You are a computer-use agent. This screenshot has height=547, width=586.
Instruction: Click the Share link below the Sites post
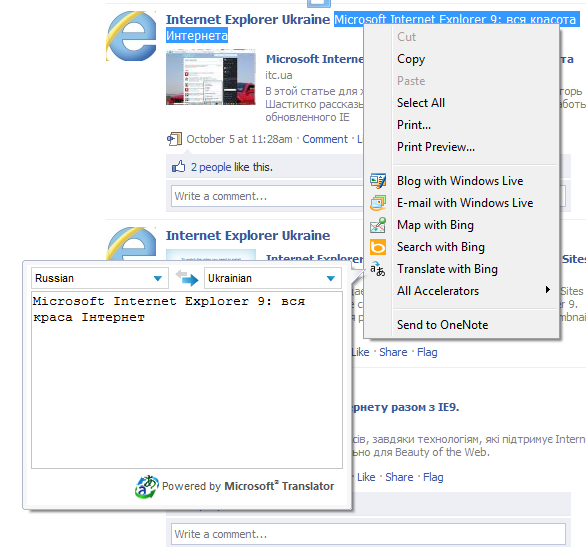click(x=393, y=352)
